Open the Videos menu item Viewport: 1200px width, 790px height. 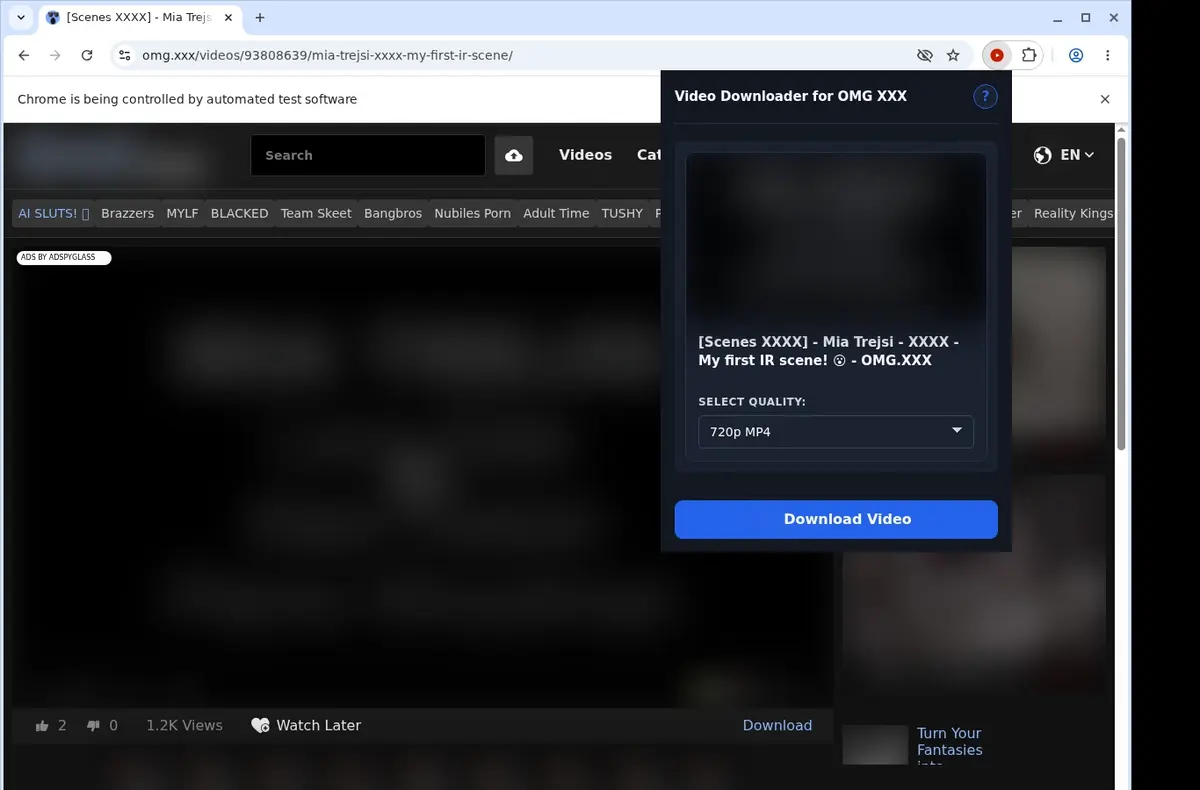pos(585,155)
